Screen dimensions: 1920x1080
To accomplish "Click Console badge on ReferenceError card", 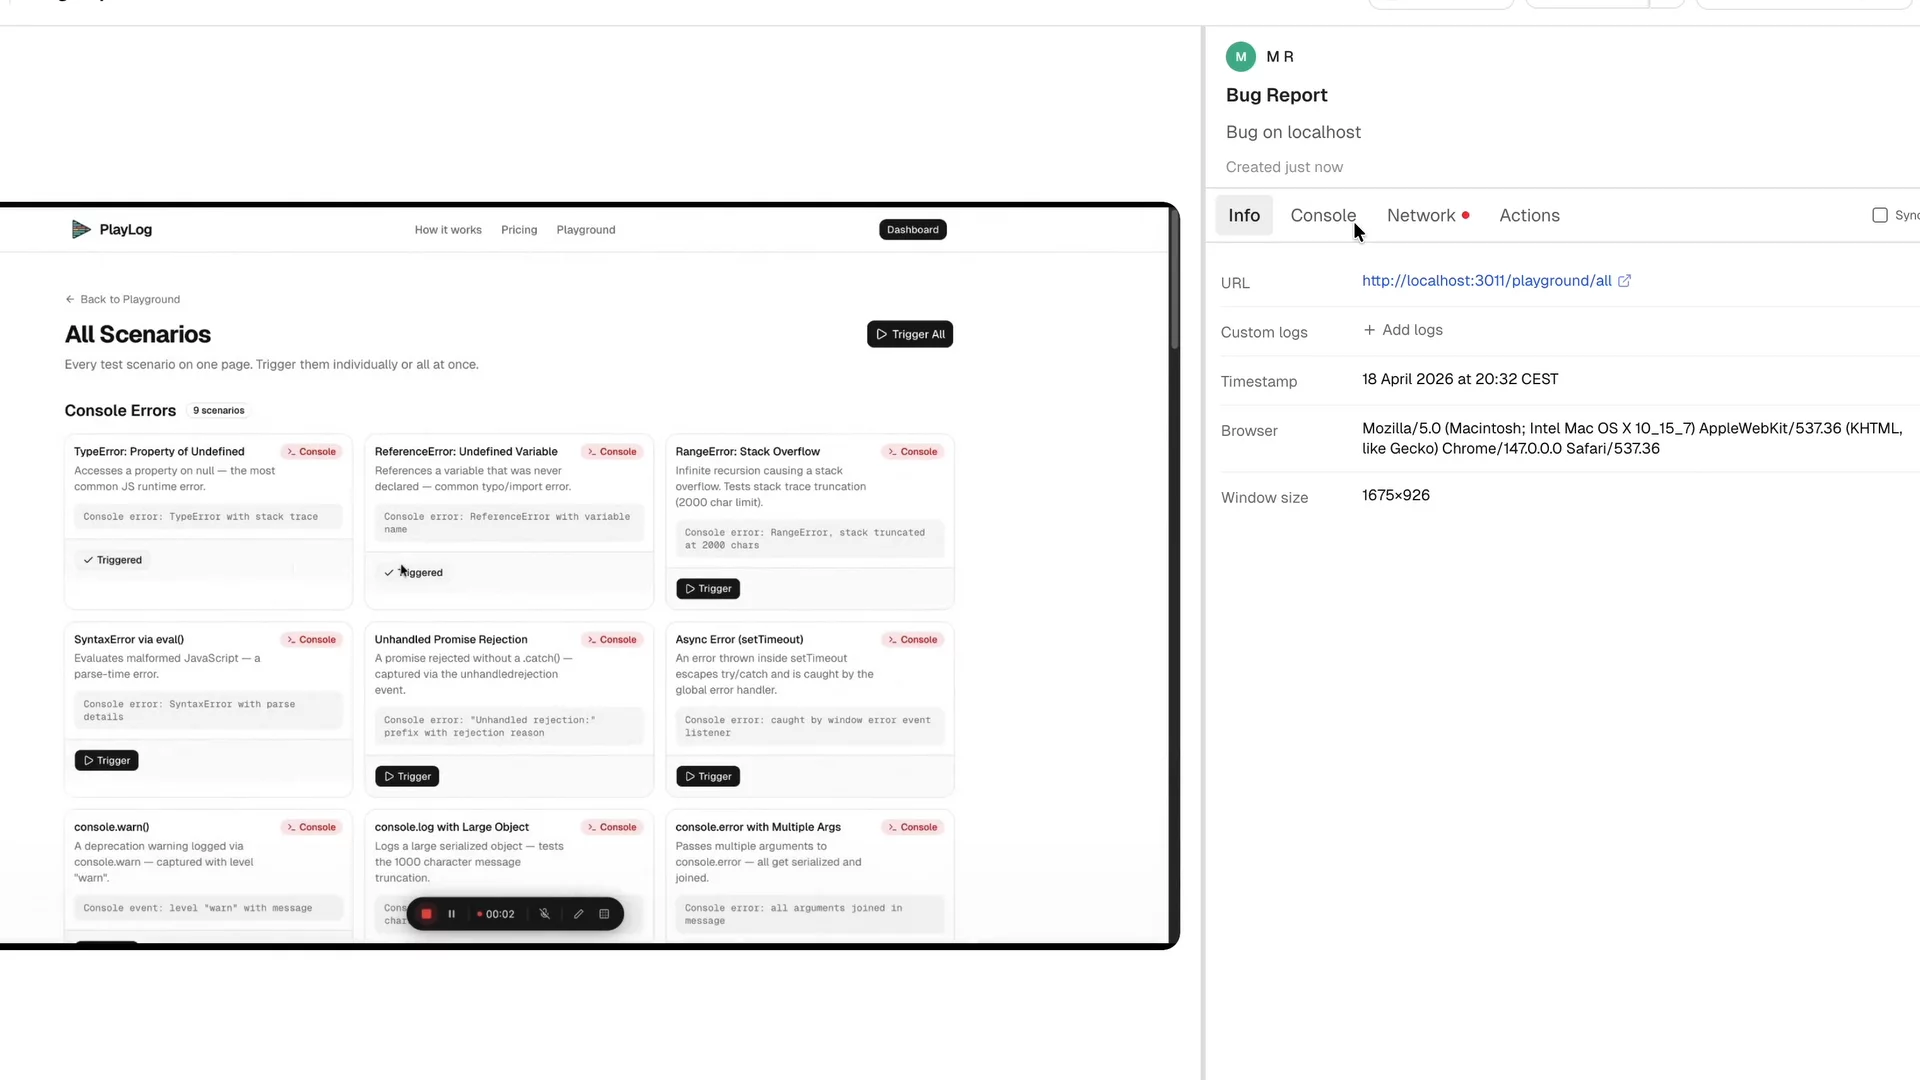I will (x=612, y=452).
